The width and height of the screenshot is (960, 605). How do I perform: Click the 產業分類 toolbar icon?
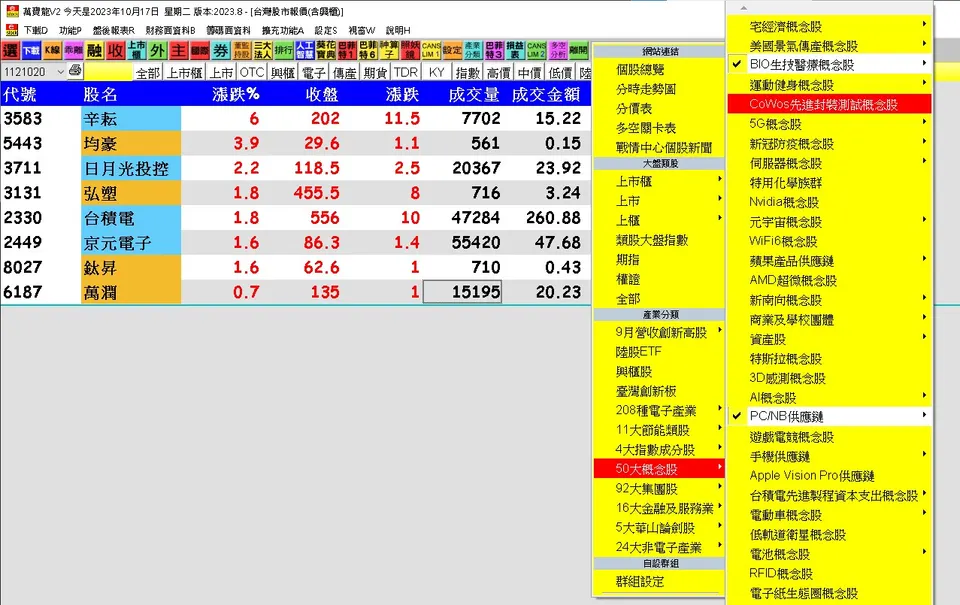(x=473, y=50)
